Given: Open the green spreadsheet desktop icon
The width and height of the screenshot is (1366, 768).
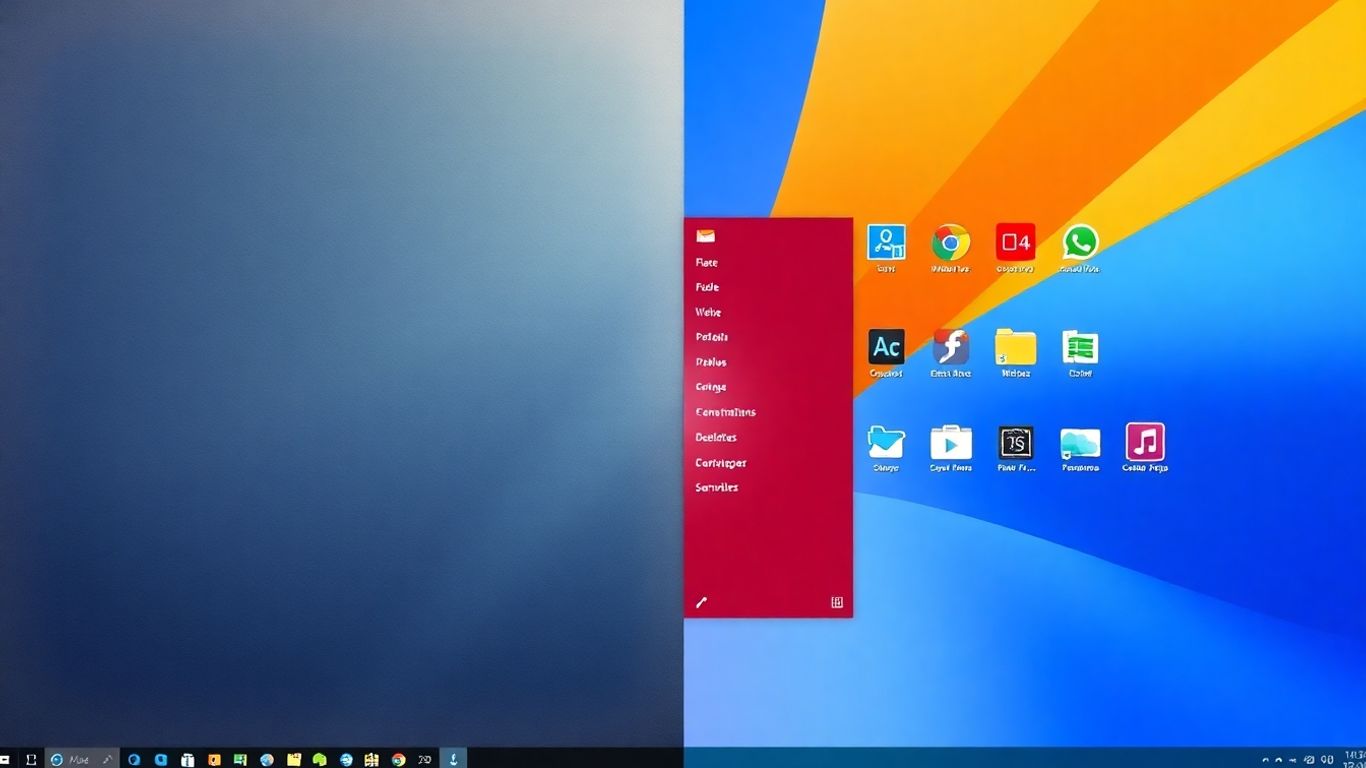Looking at the screenshot, I should tap(1080, 347).
